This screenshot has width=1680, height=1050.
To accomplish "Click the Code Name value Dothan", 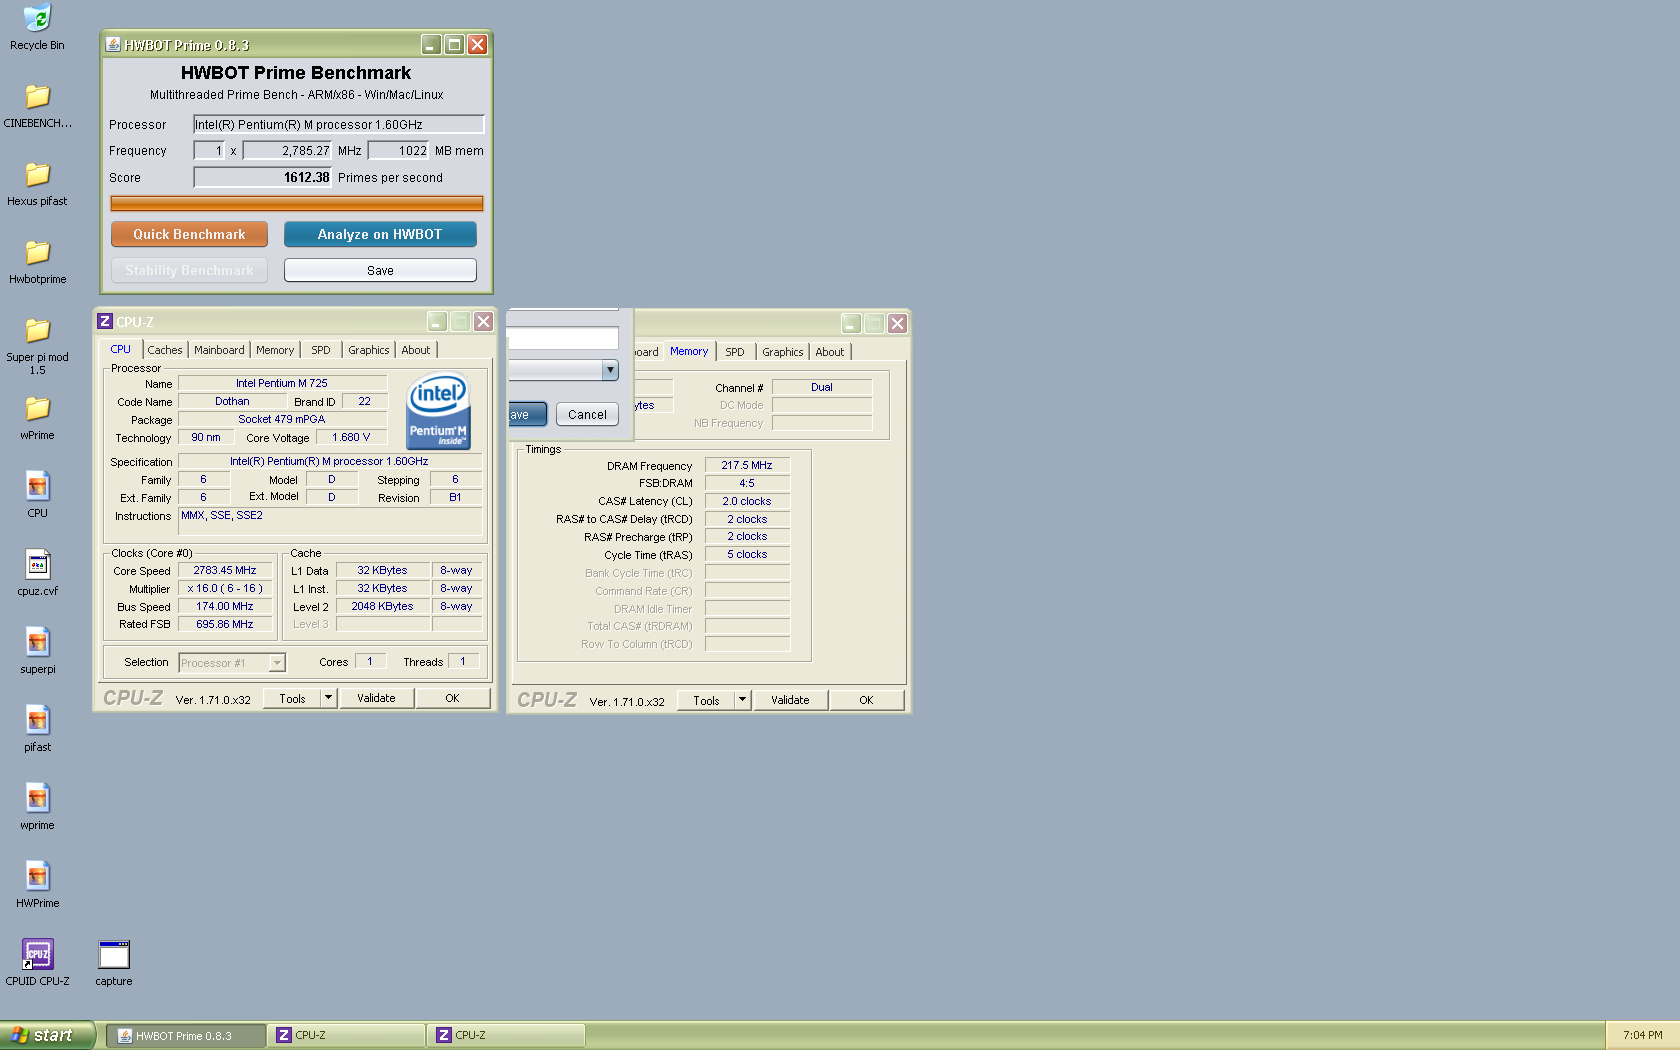I will (x=232, y=401).
